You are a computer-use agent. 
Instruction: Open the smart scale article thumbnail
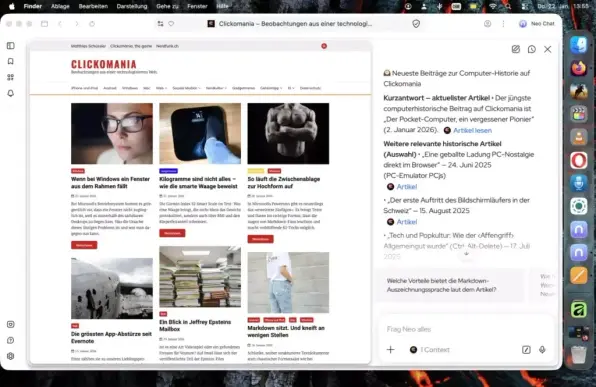[200, 133]
